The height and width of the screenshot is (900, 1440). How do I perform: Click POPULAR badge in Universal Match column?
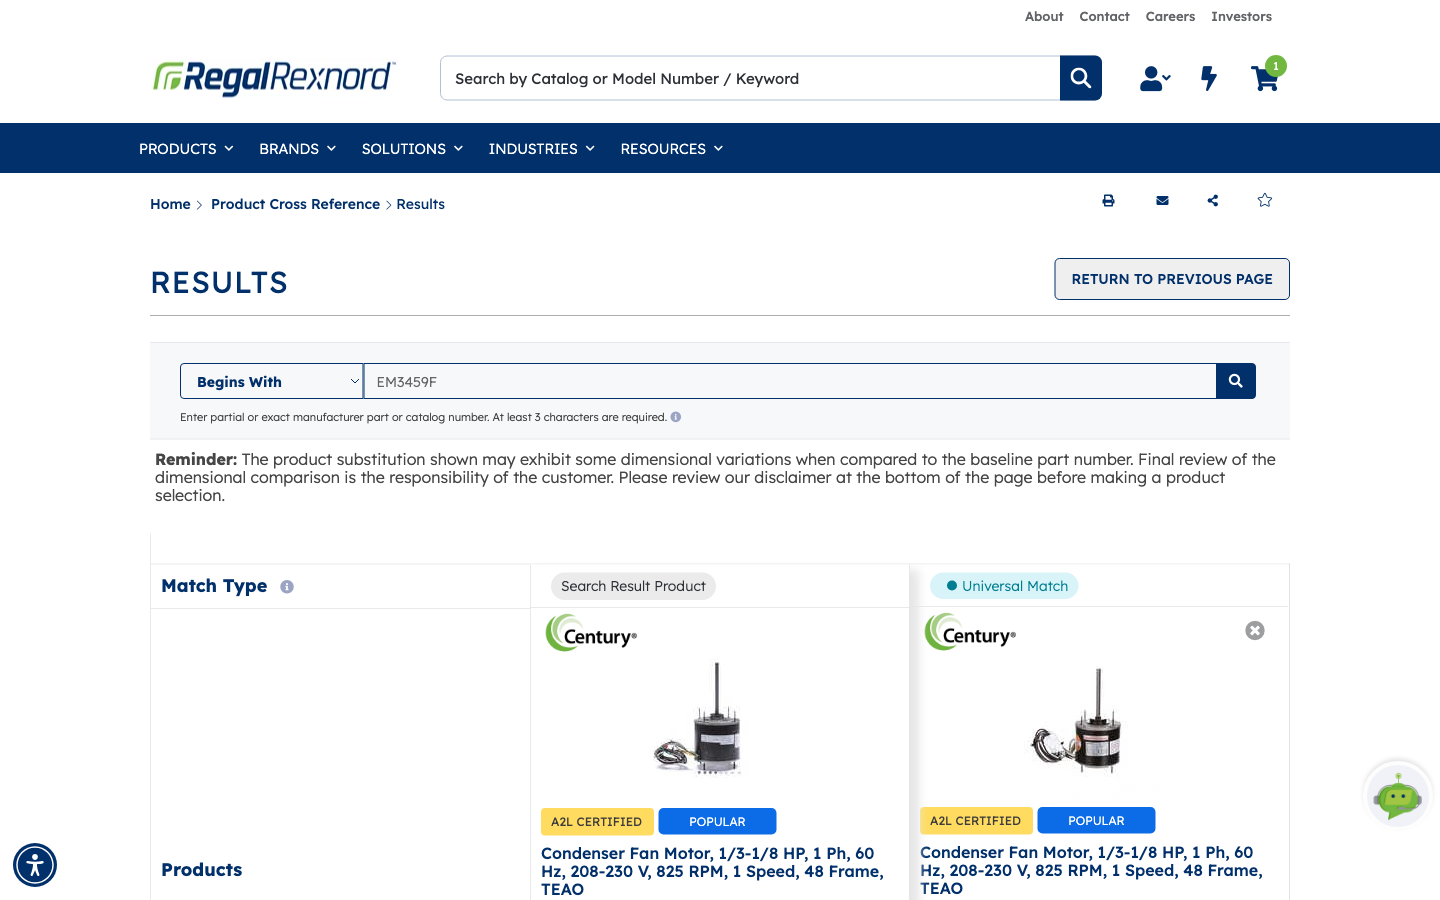tap(1096, 820)
